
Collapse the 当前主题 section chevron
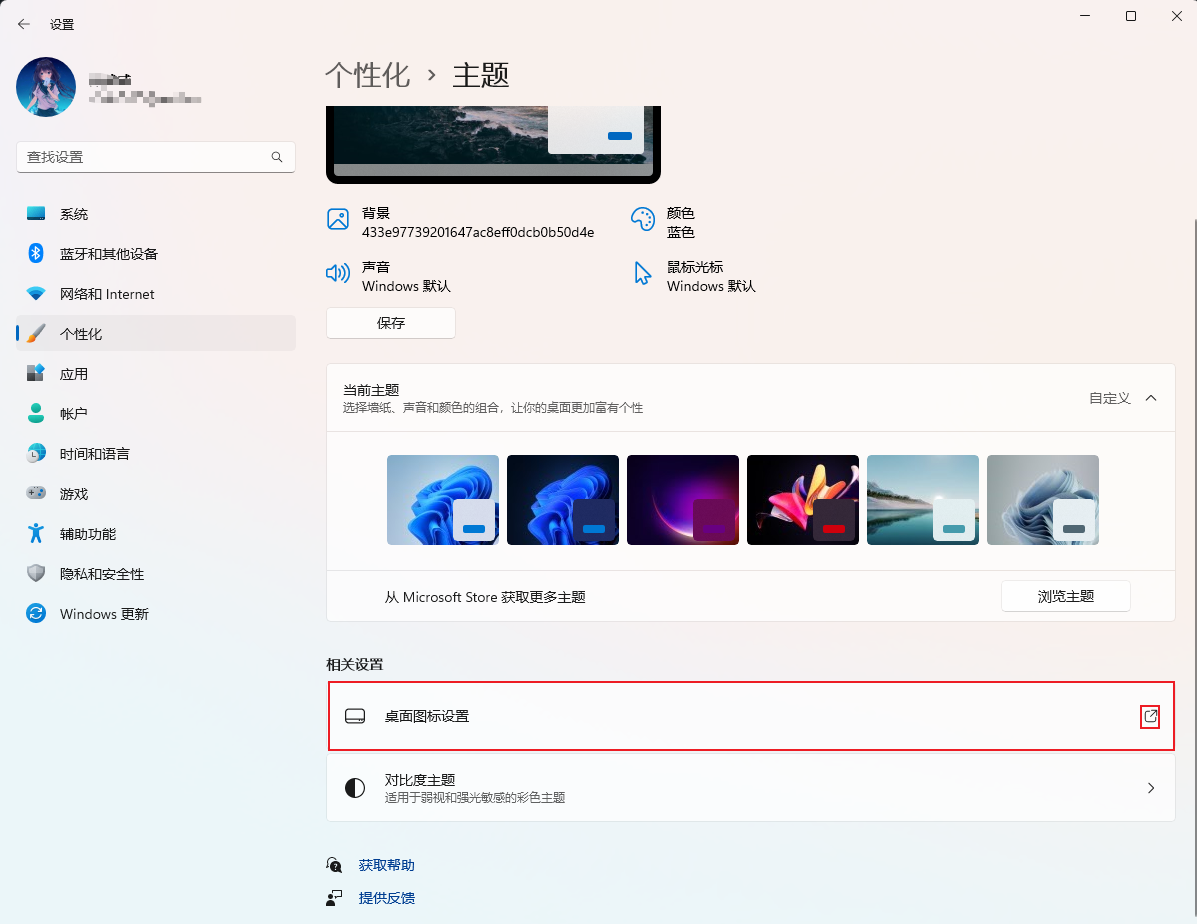(x=1151, y=398)
